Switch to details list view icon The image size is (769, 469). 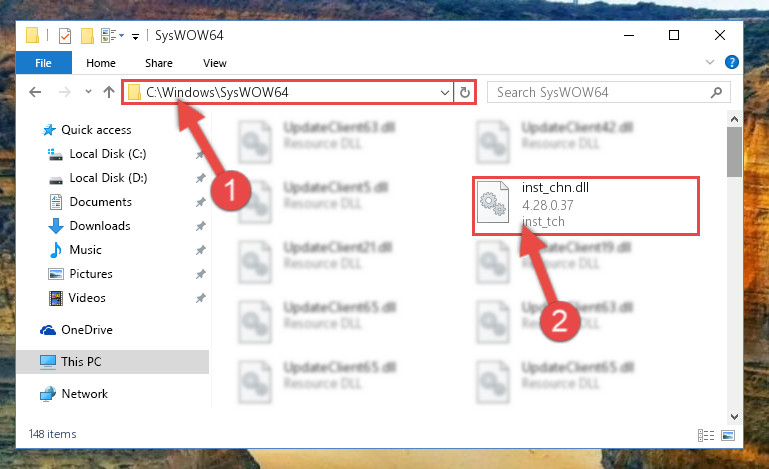(x=706, y=435)
